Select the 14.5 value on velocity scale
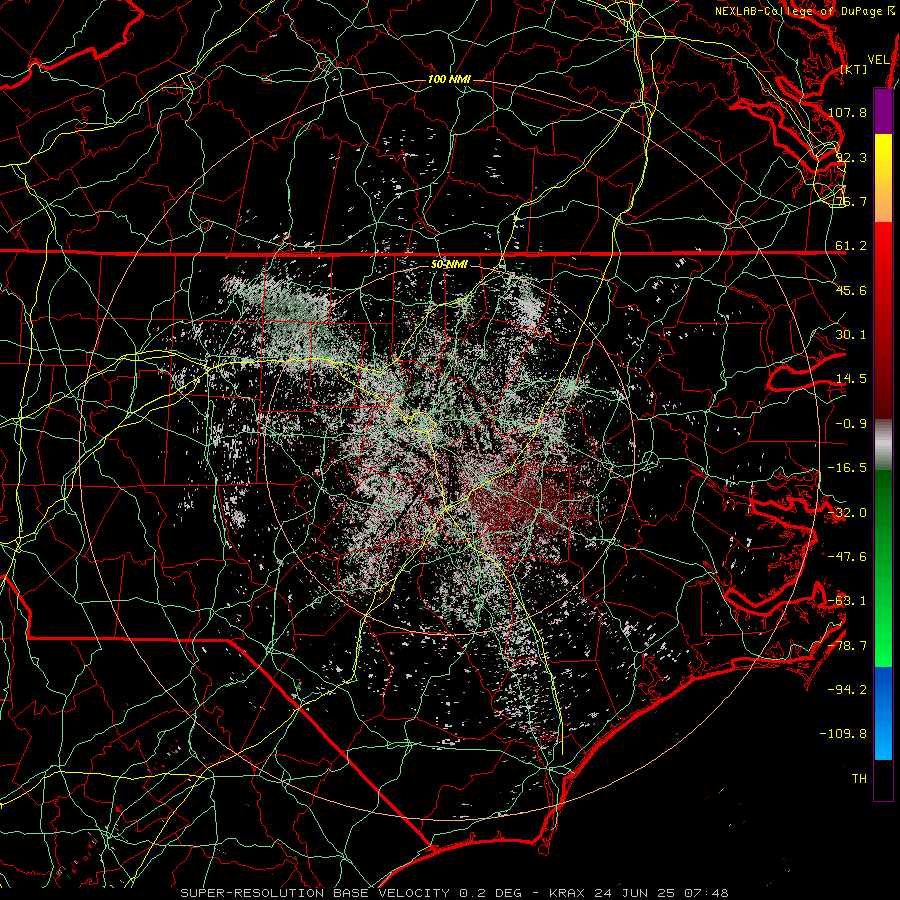This screenshot has width=900, height=900. click(x=851, y=379)
